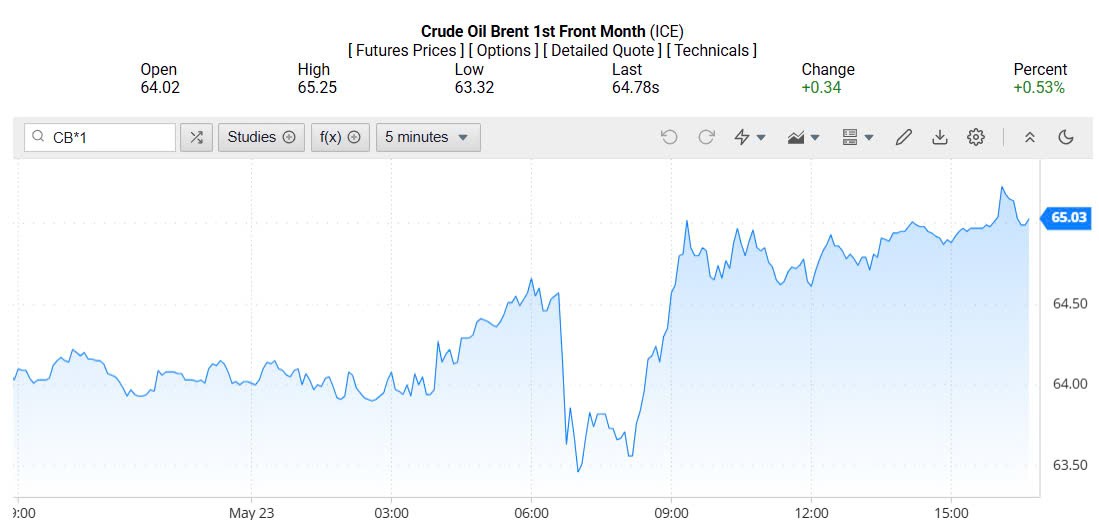
Task: Open the lightning bolt events menu
Action: coord(749,138)
